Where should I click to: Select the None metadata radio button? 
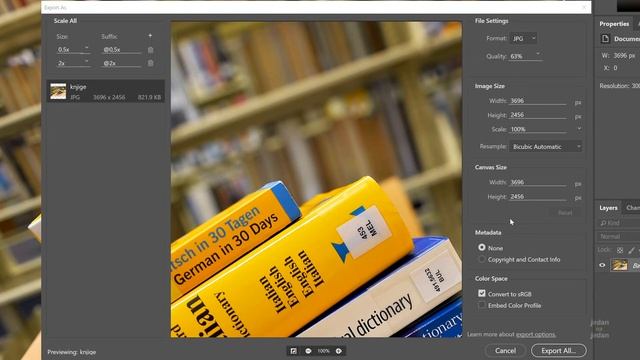(x=482, y=247)
